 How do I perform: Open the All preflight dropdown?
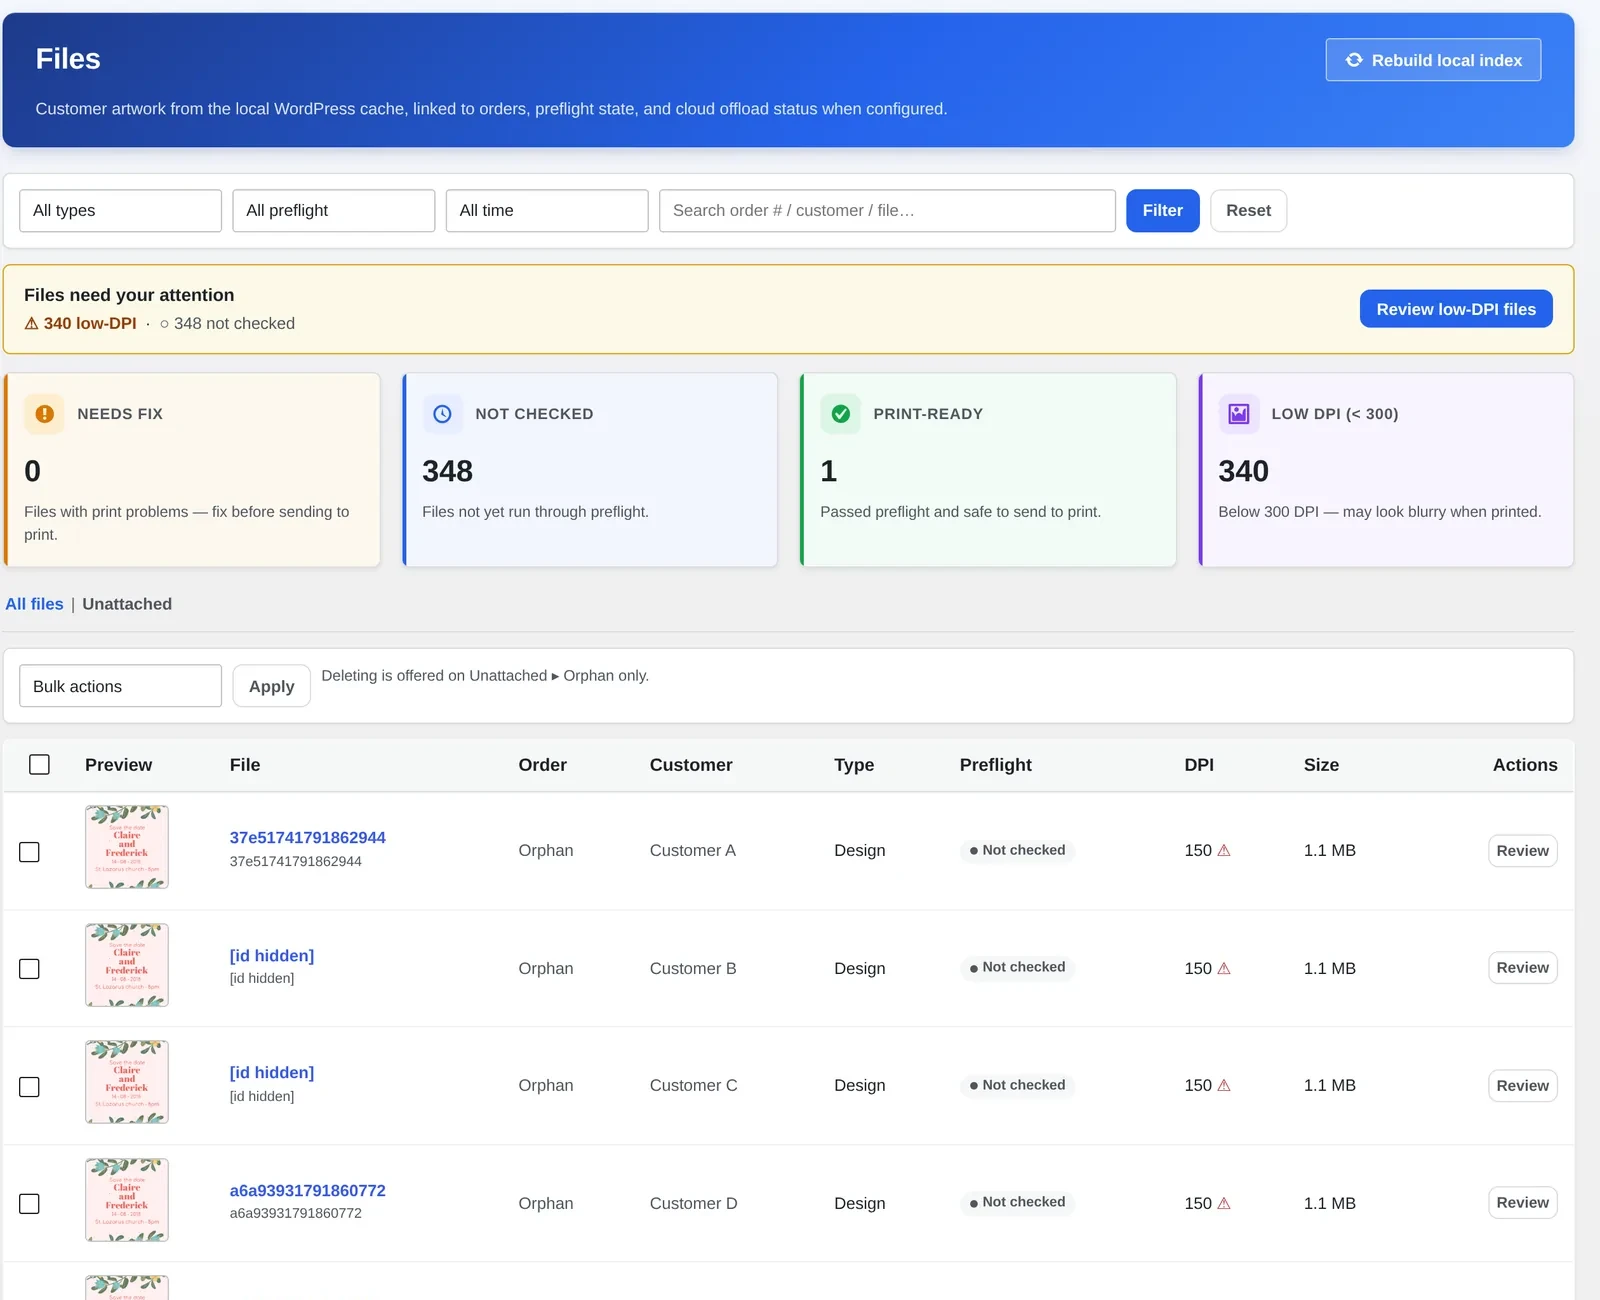click(333, 211)
